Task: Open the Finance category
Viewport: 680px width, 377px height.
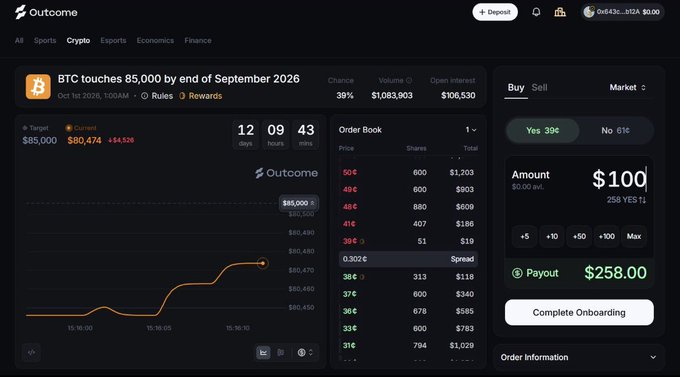Action: pos(198,40)
